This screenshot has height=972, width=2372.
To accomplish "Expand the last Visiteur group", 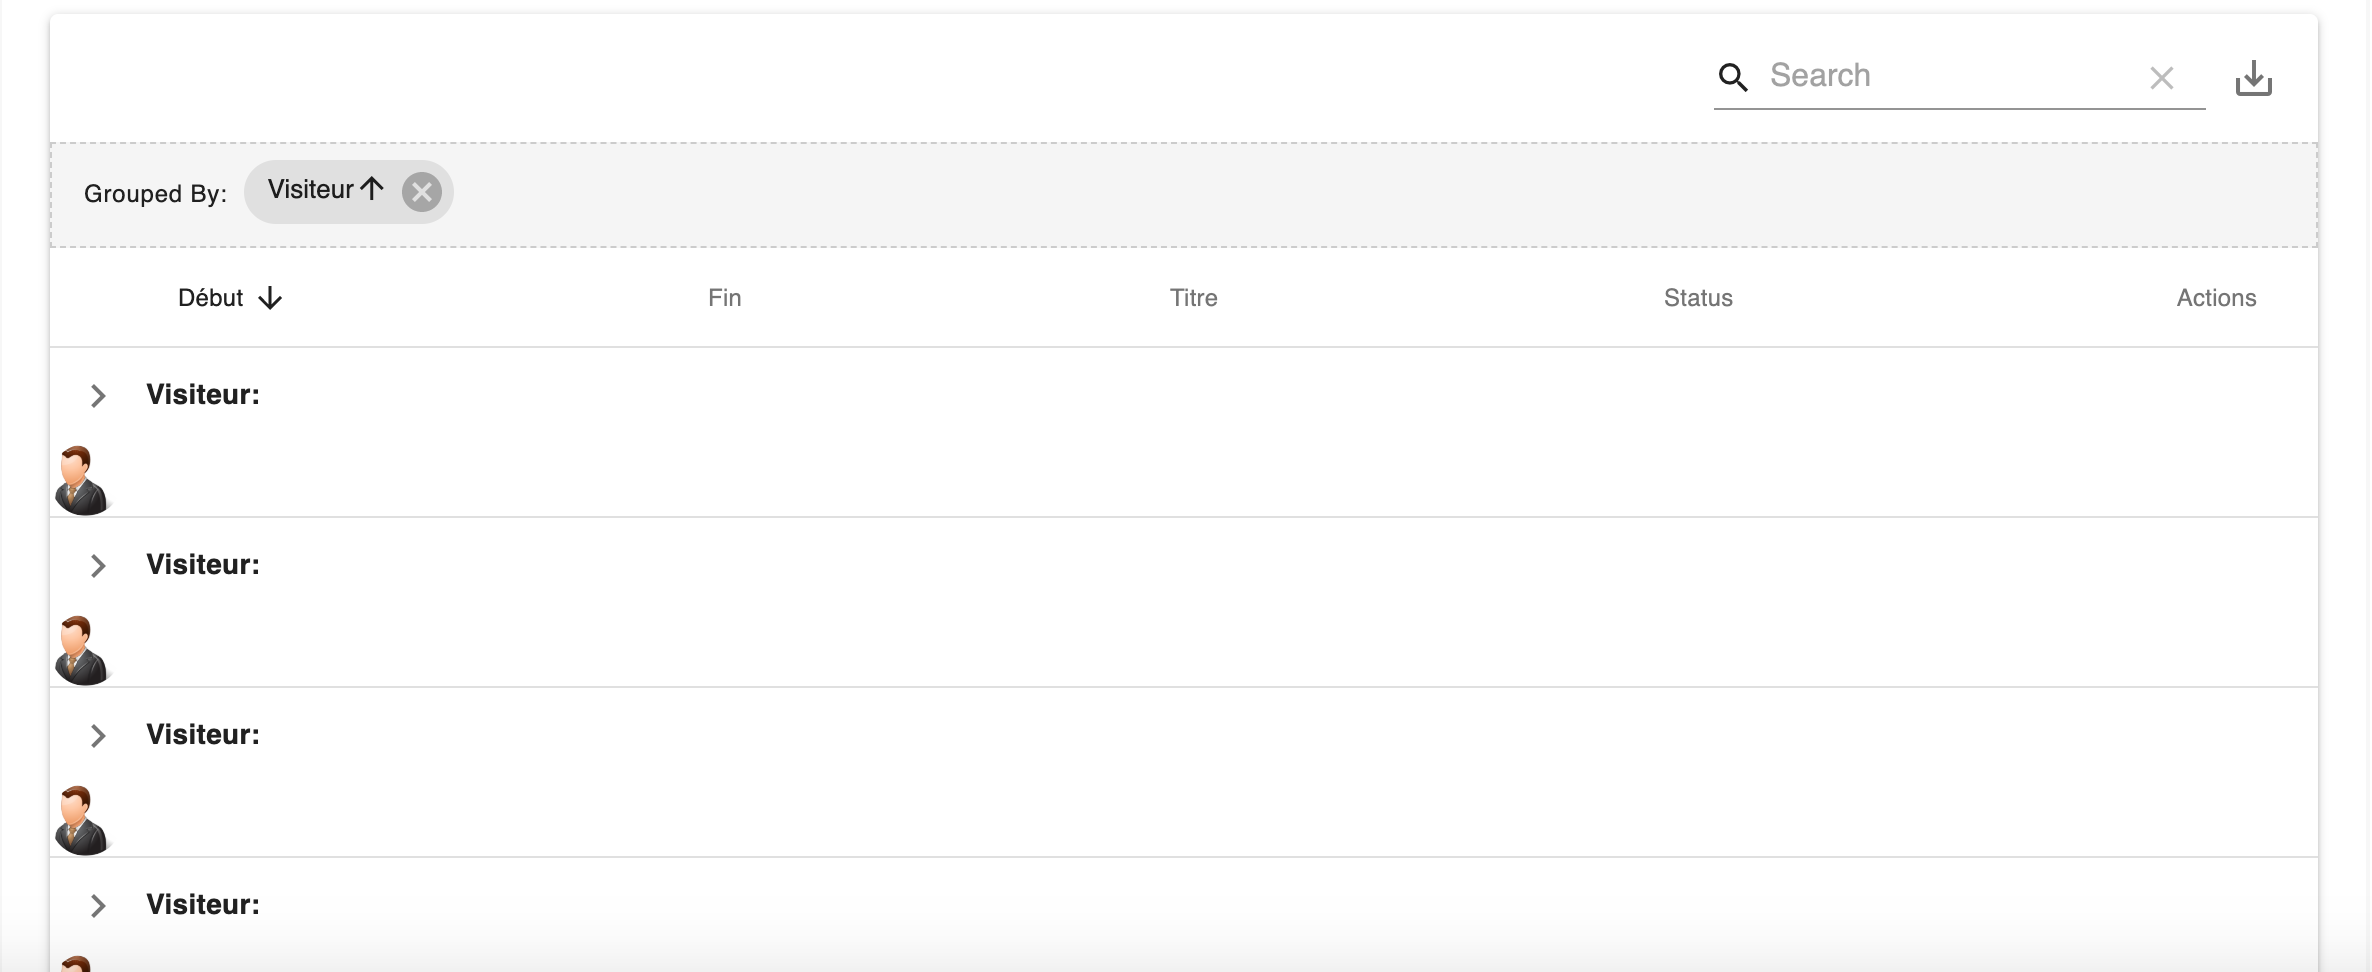I will [x=97, y=905].
